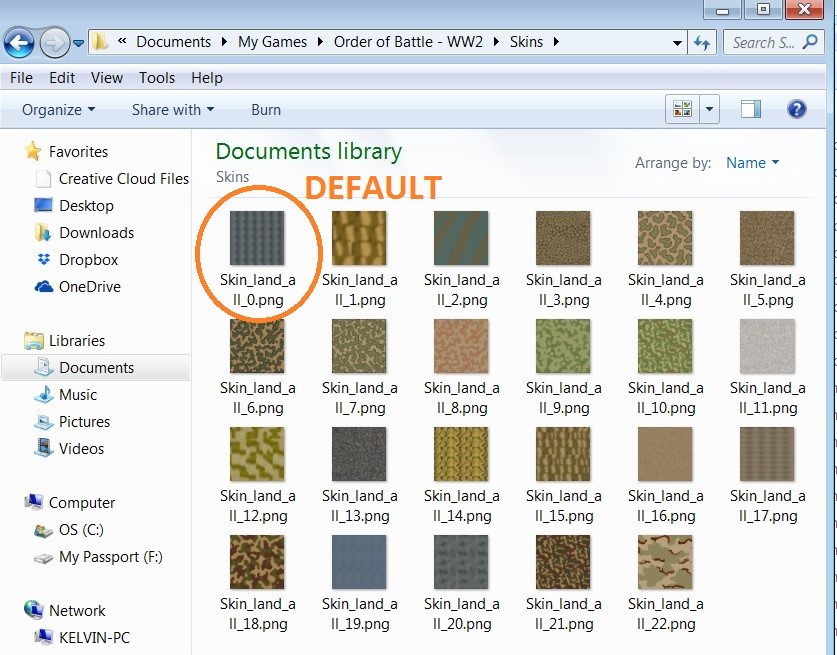Expand the Organize dropdown menu
Viewport: 837px width, 655px height.
point(58,110)
